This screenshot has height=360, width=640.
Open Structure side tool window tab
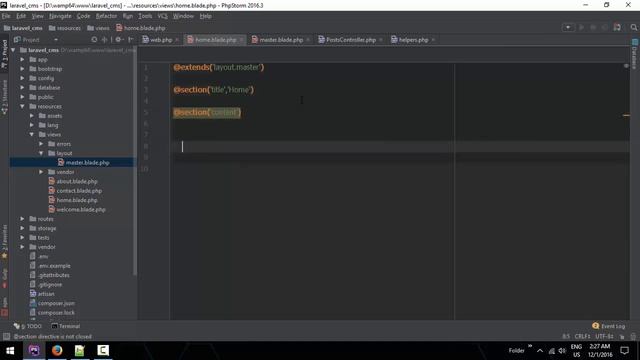4,97
